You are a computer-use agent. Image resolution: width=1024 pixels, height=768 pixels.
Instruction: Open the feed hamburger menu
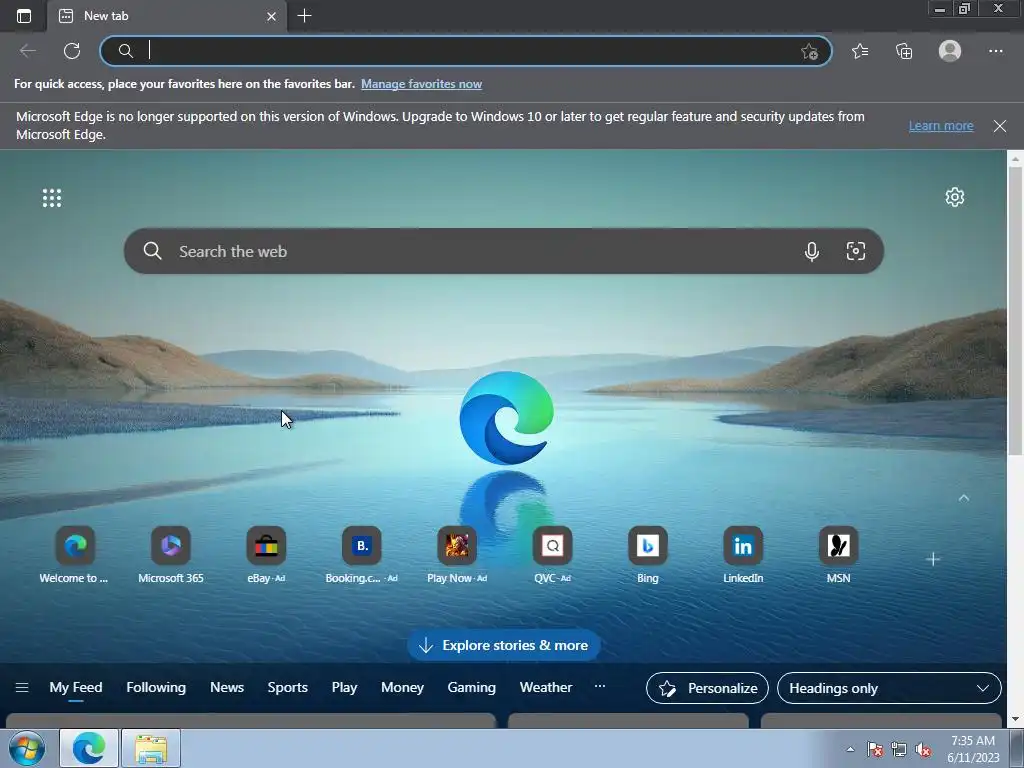point(22,687)
